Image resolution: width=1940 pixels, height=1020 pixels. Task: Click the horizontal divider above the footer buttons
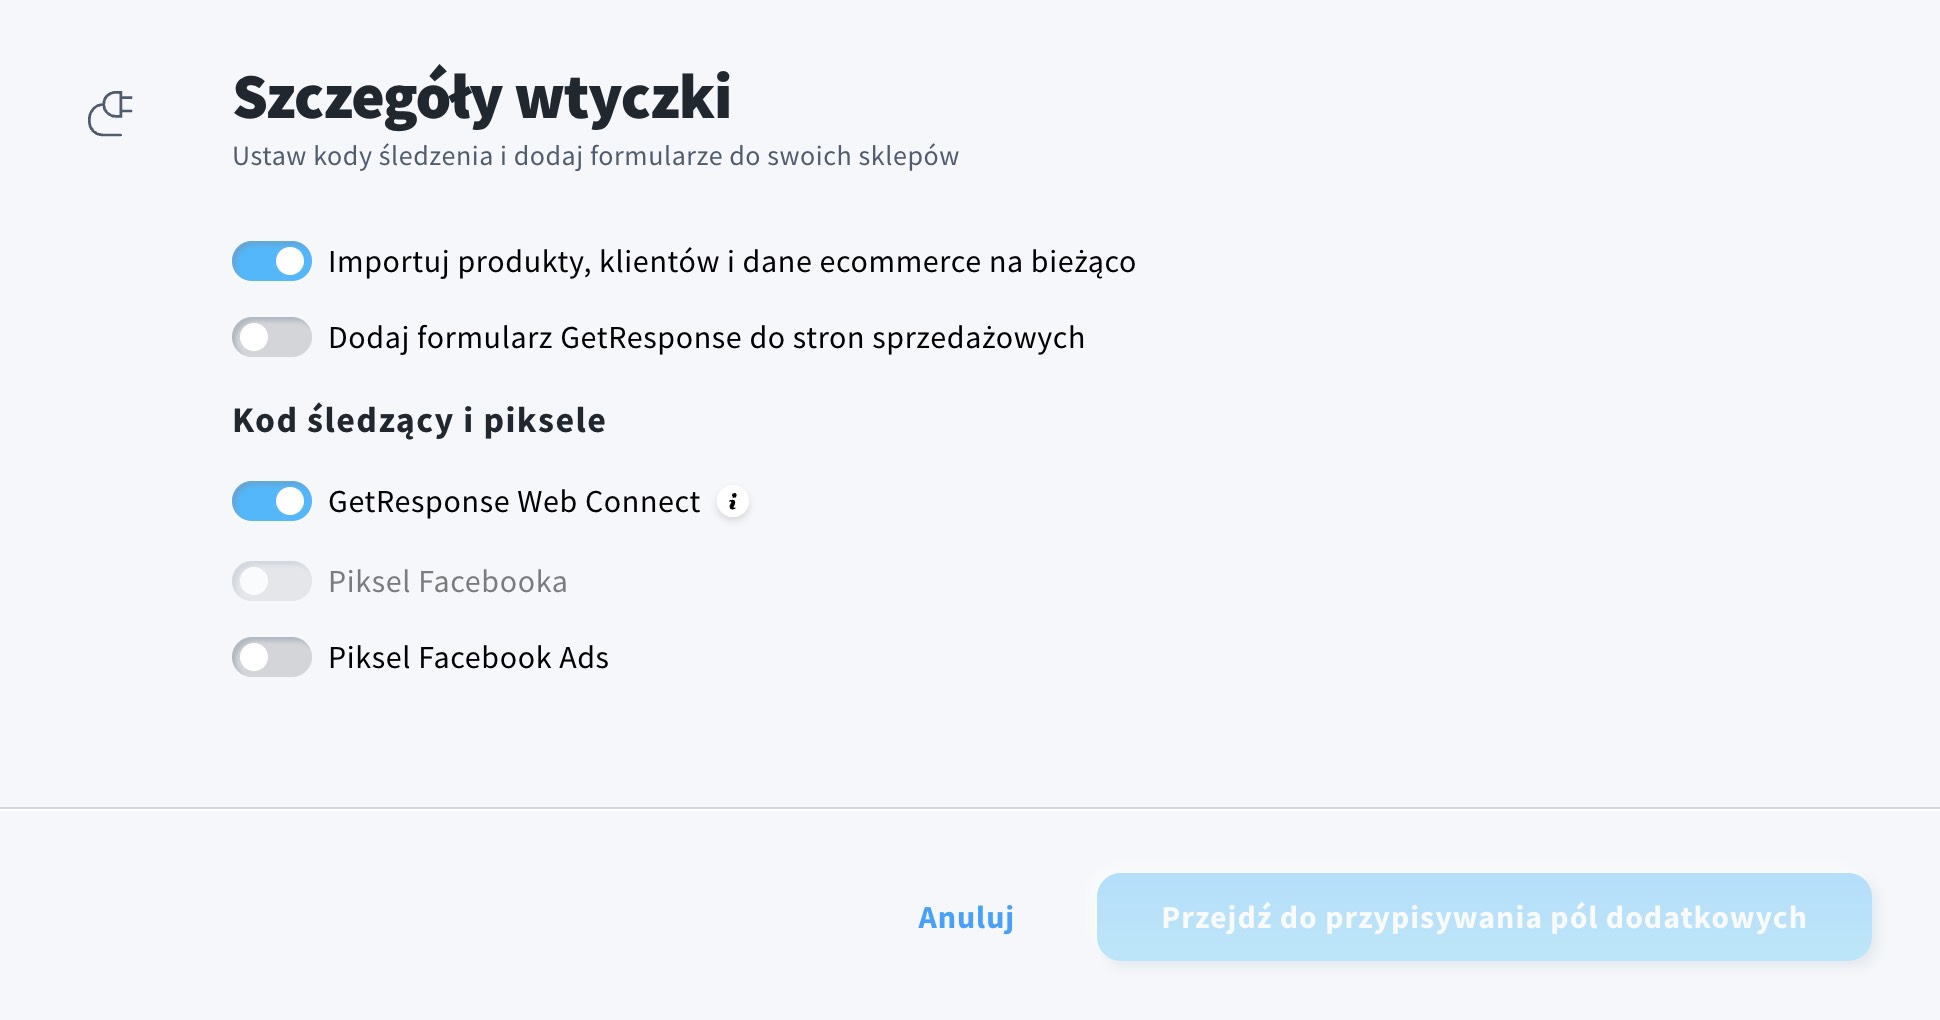pyautogui.click(x=970, y=808)
